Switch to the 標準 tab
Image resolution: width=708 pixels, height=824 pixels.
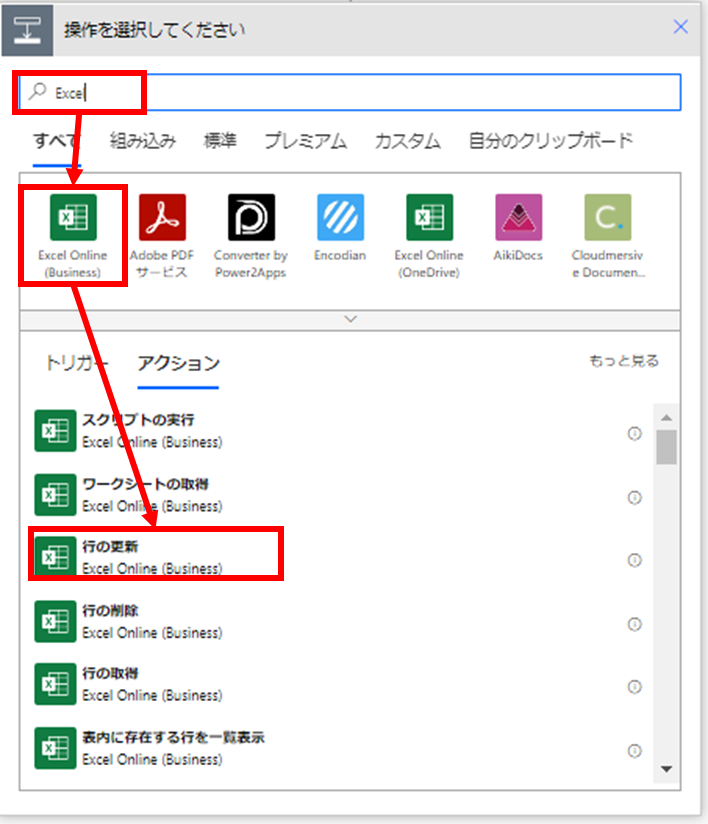pyautogui.click(x=220, y=140)
